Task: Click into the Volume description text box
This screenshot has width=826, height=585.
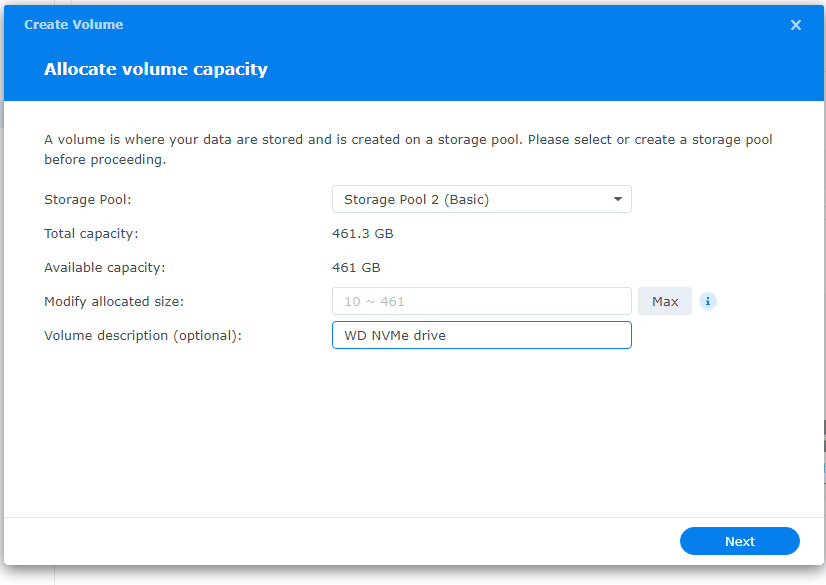Action: [x=540, y=335]
